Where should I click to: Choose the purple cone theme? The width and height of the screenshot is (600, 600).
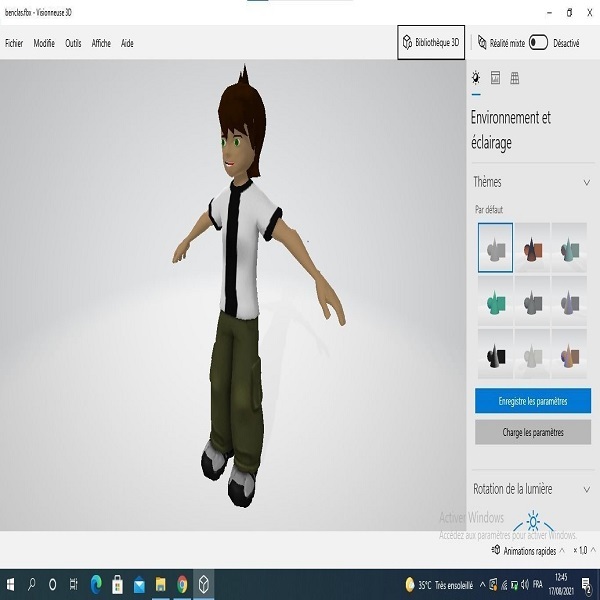(x=569, y=301)
